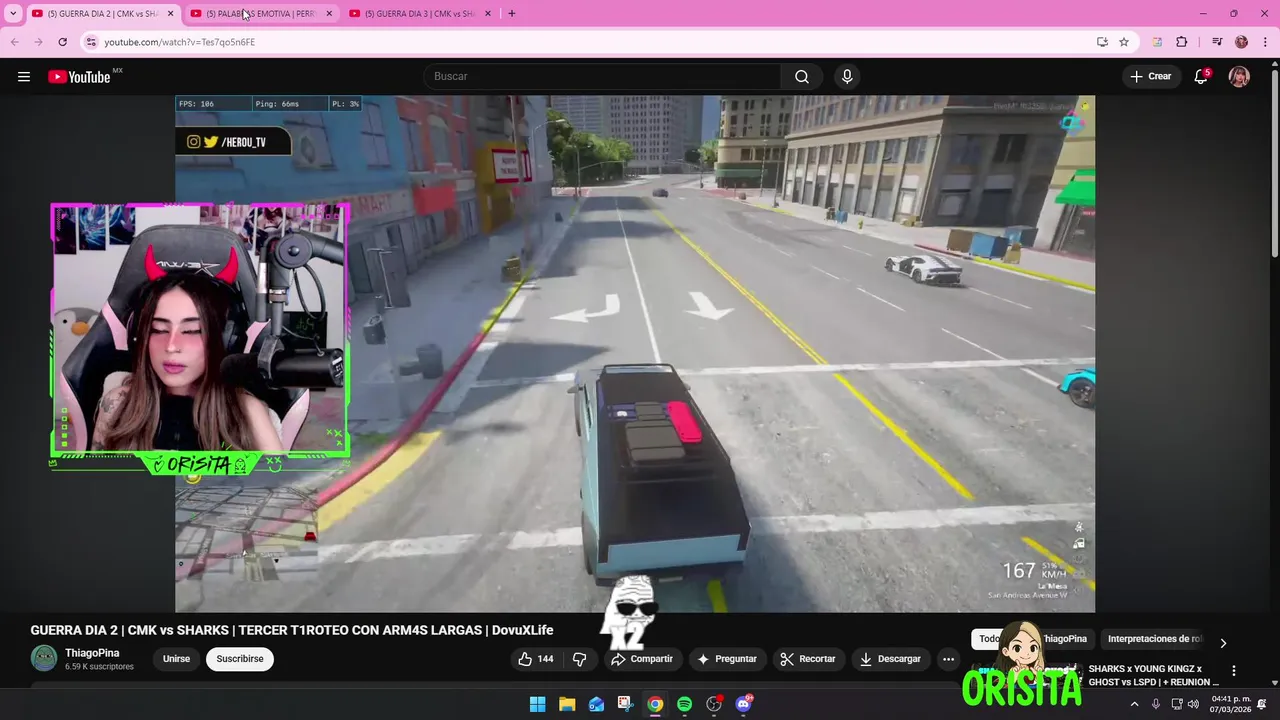
Task: Open Snipping Tool from the taskbar
Action: pyautogui.click(x=625, y=704)
